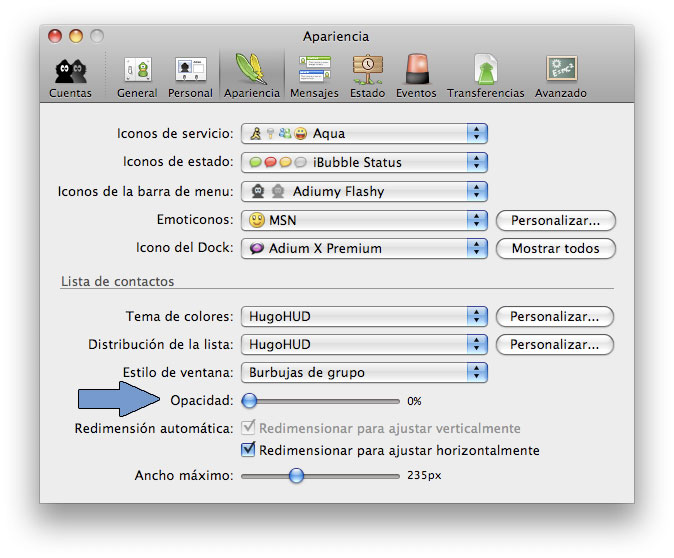Open the Avanzado preferences icon
The image size is (674, 558).
point(560,75)
